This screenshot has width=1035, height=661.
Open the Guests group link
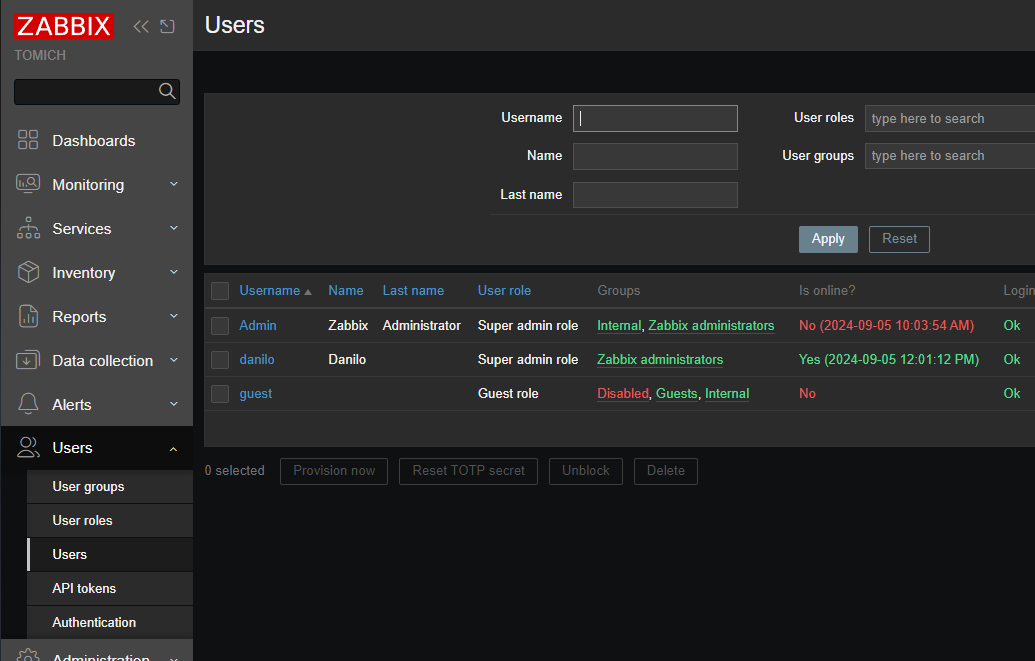click(677, 394)
